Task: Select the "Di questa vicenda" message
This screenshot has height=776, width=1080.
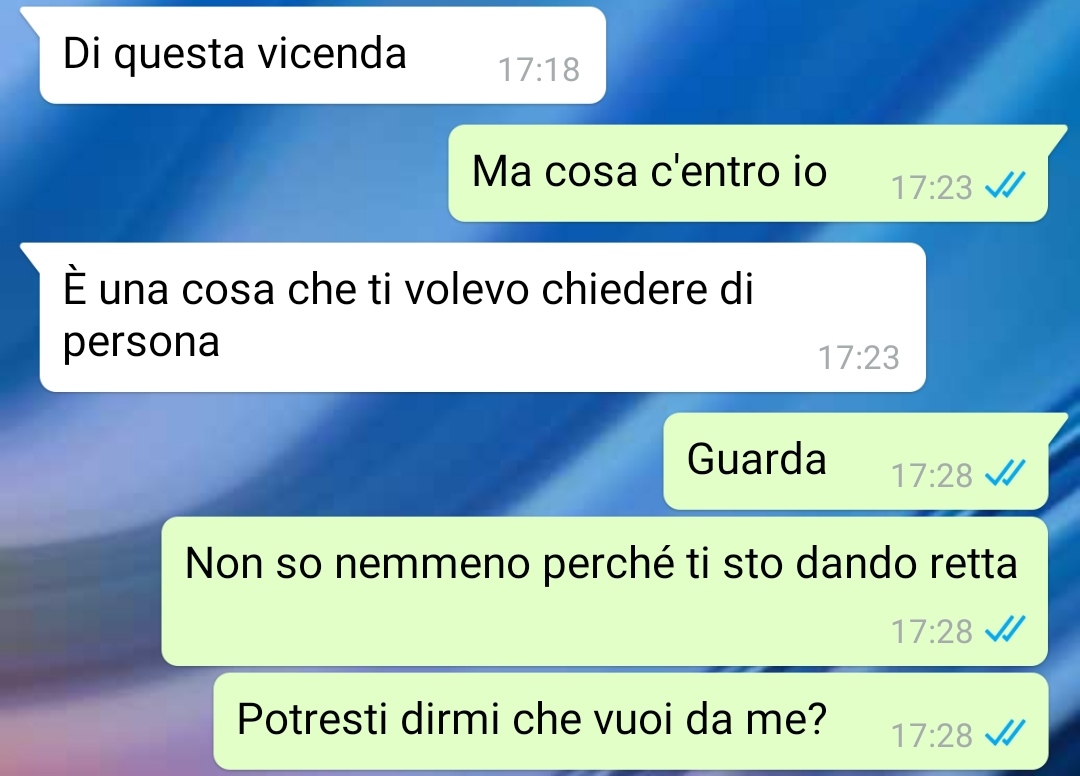Action: tap(322, 55)
